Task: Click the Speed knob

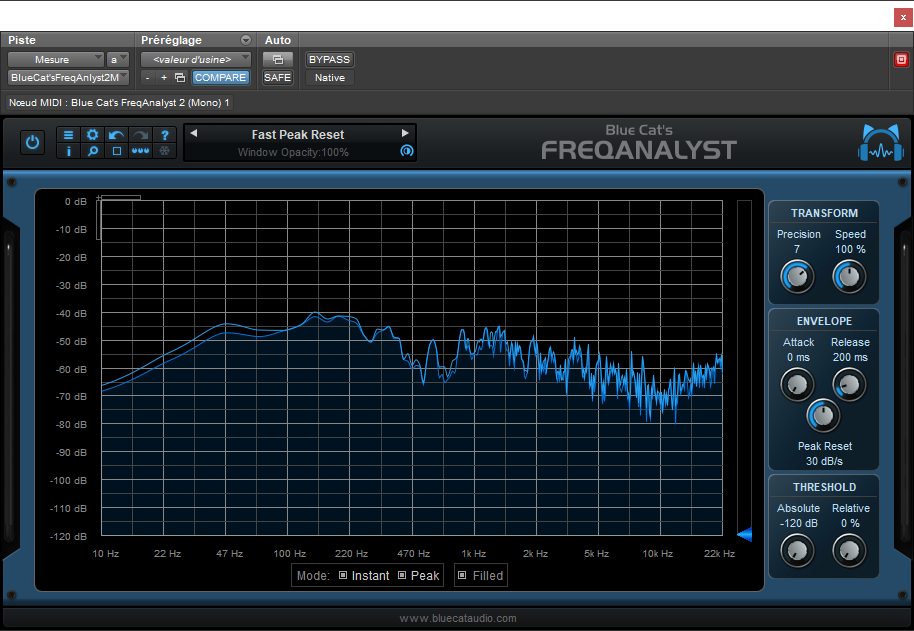Action: point(849,277)
